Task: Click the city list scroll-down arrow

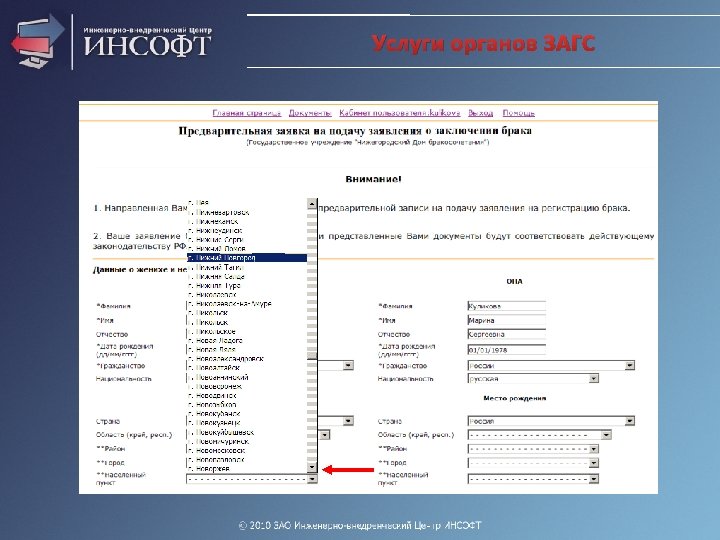Action: (312, 467)
